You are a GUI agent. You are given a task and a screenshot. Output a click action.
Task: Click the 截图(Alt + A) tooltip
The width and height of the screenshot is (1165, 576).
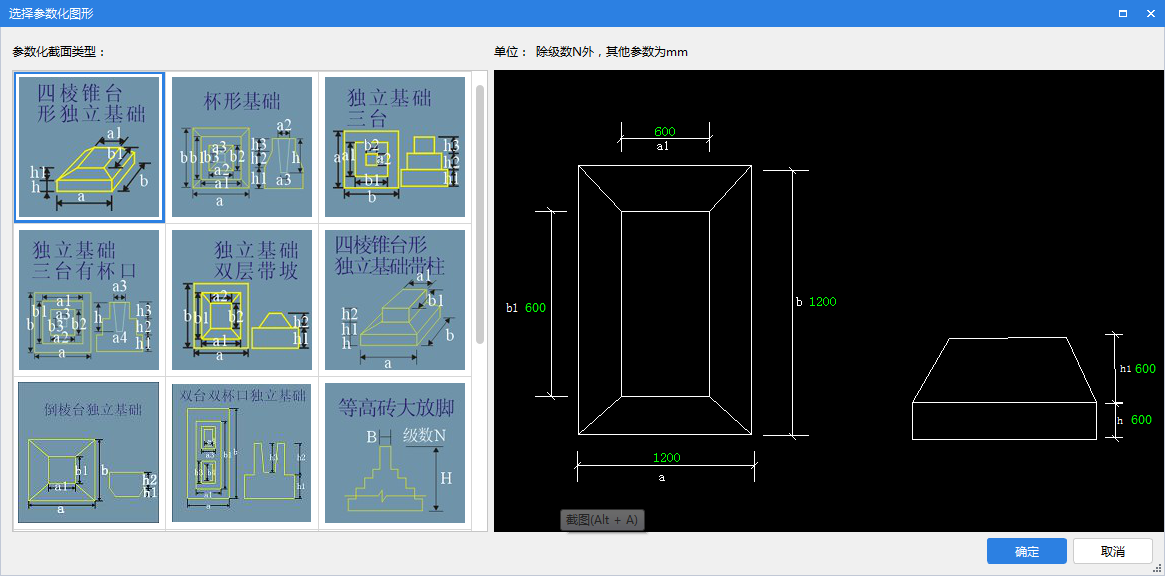(603, 520)
